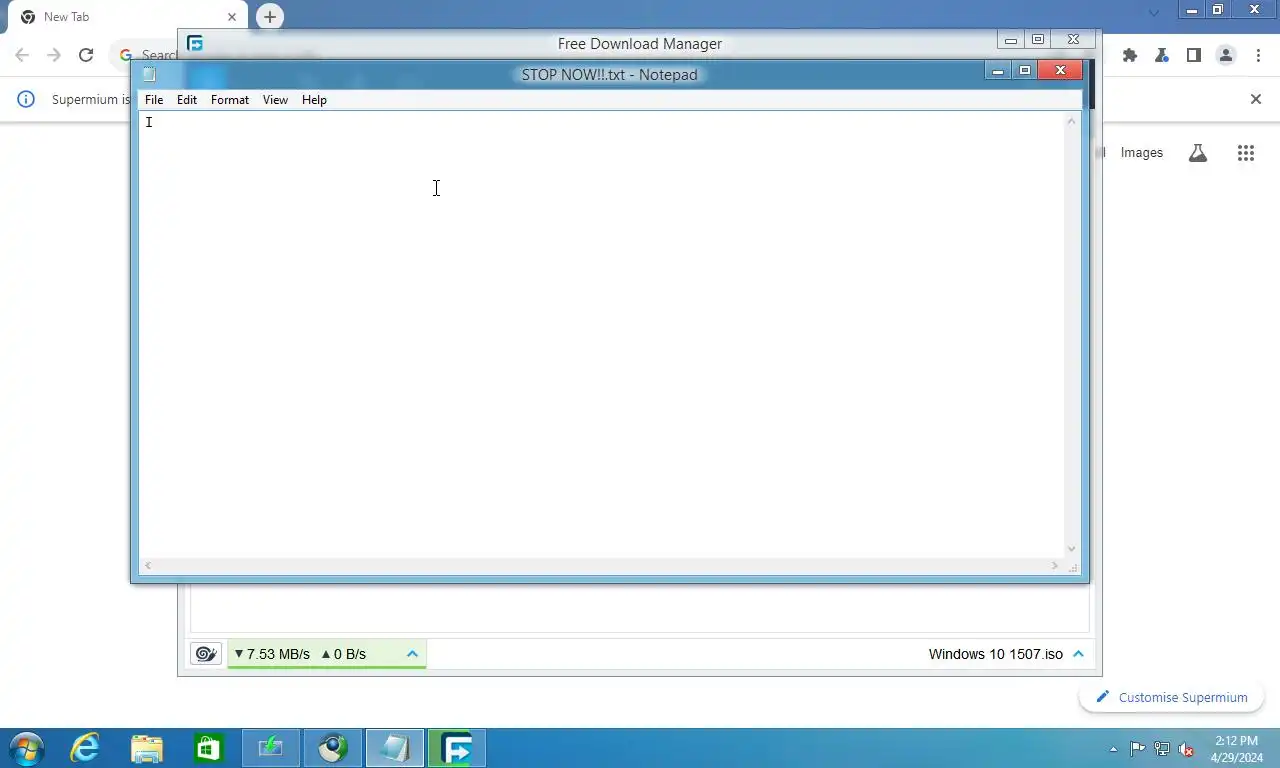Switch to Free Download Manager taskbar button
Screen dimensions: 1280x768
457,748
